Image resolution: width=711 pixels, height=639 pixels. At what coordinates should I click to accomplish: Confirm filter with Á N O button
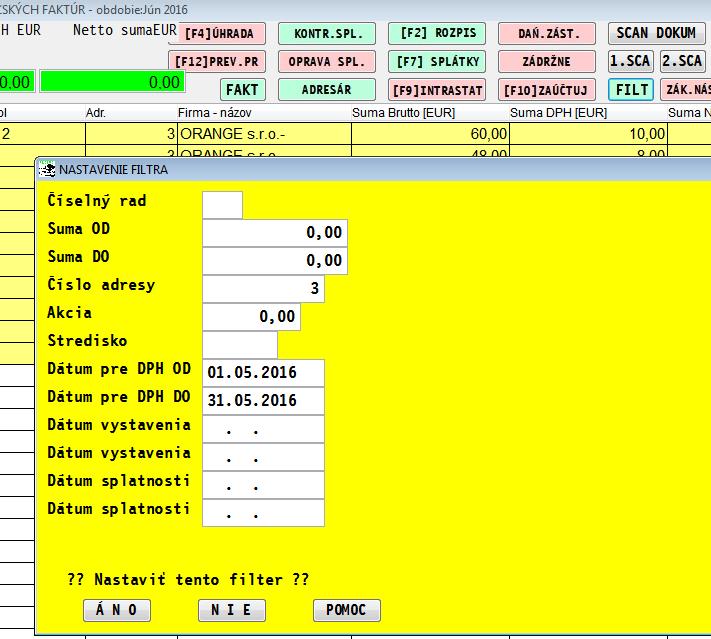pyautogui.click(x=117, y=610)
